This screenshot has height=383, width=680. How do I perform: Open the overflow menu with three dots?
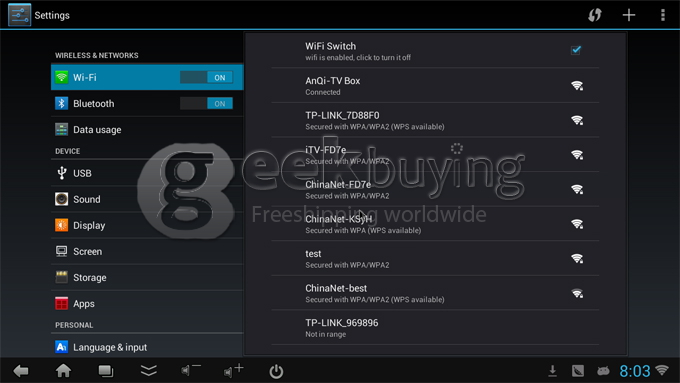(663, 15)
